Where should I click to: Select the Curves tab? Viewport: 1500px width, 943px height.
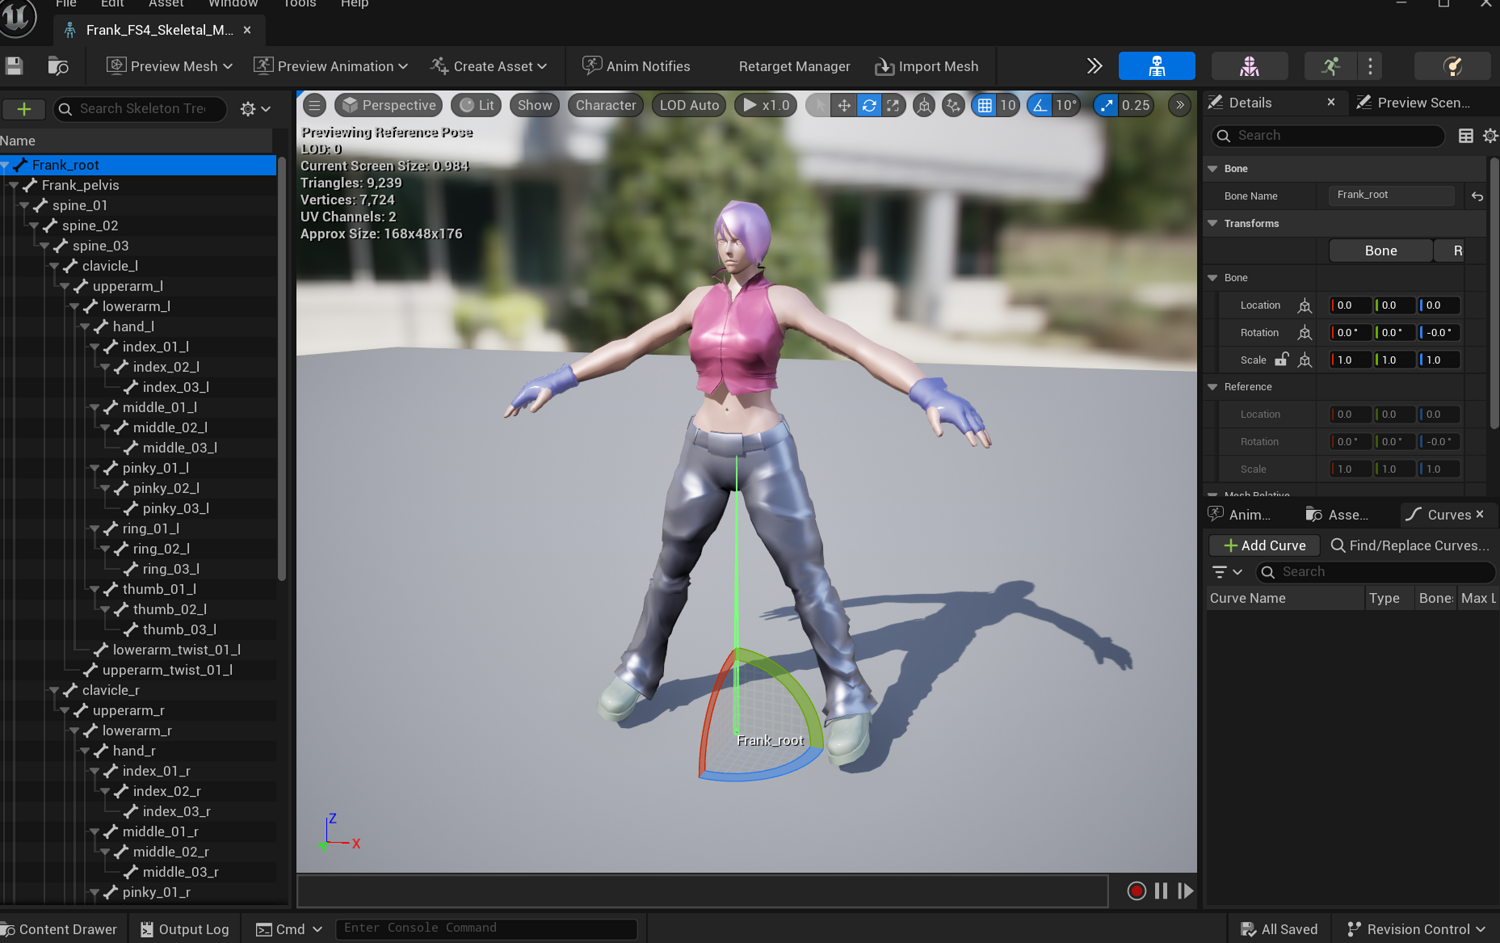pyautogui.click(x=1446, y=515)
